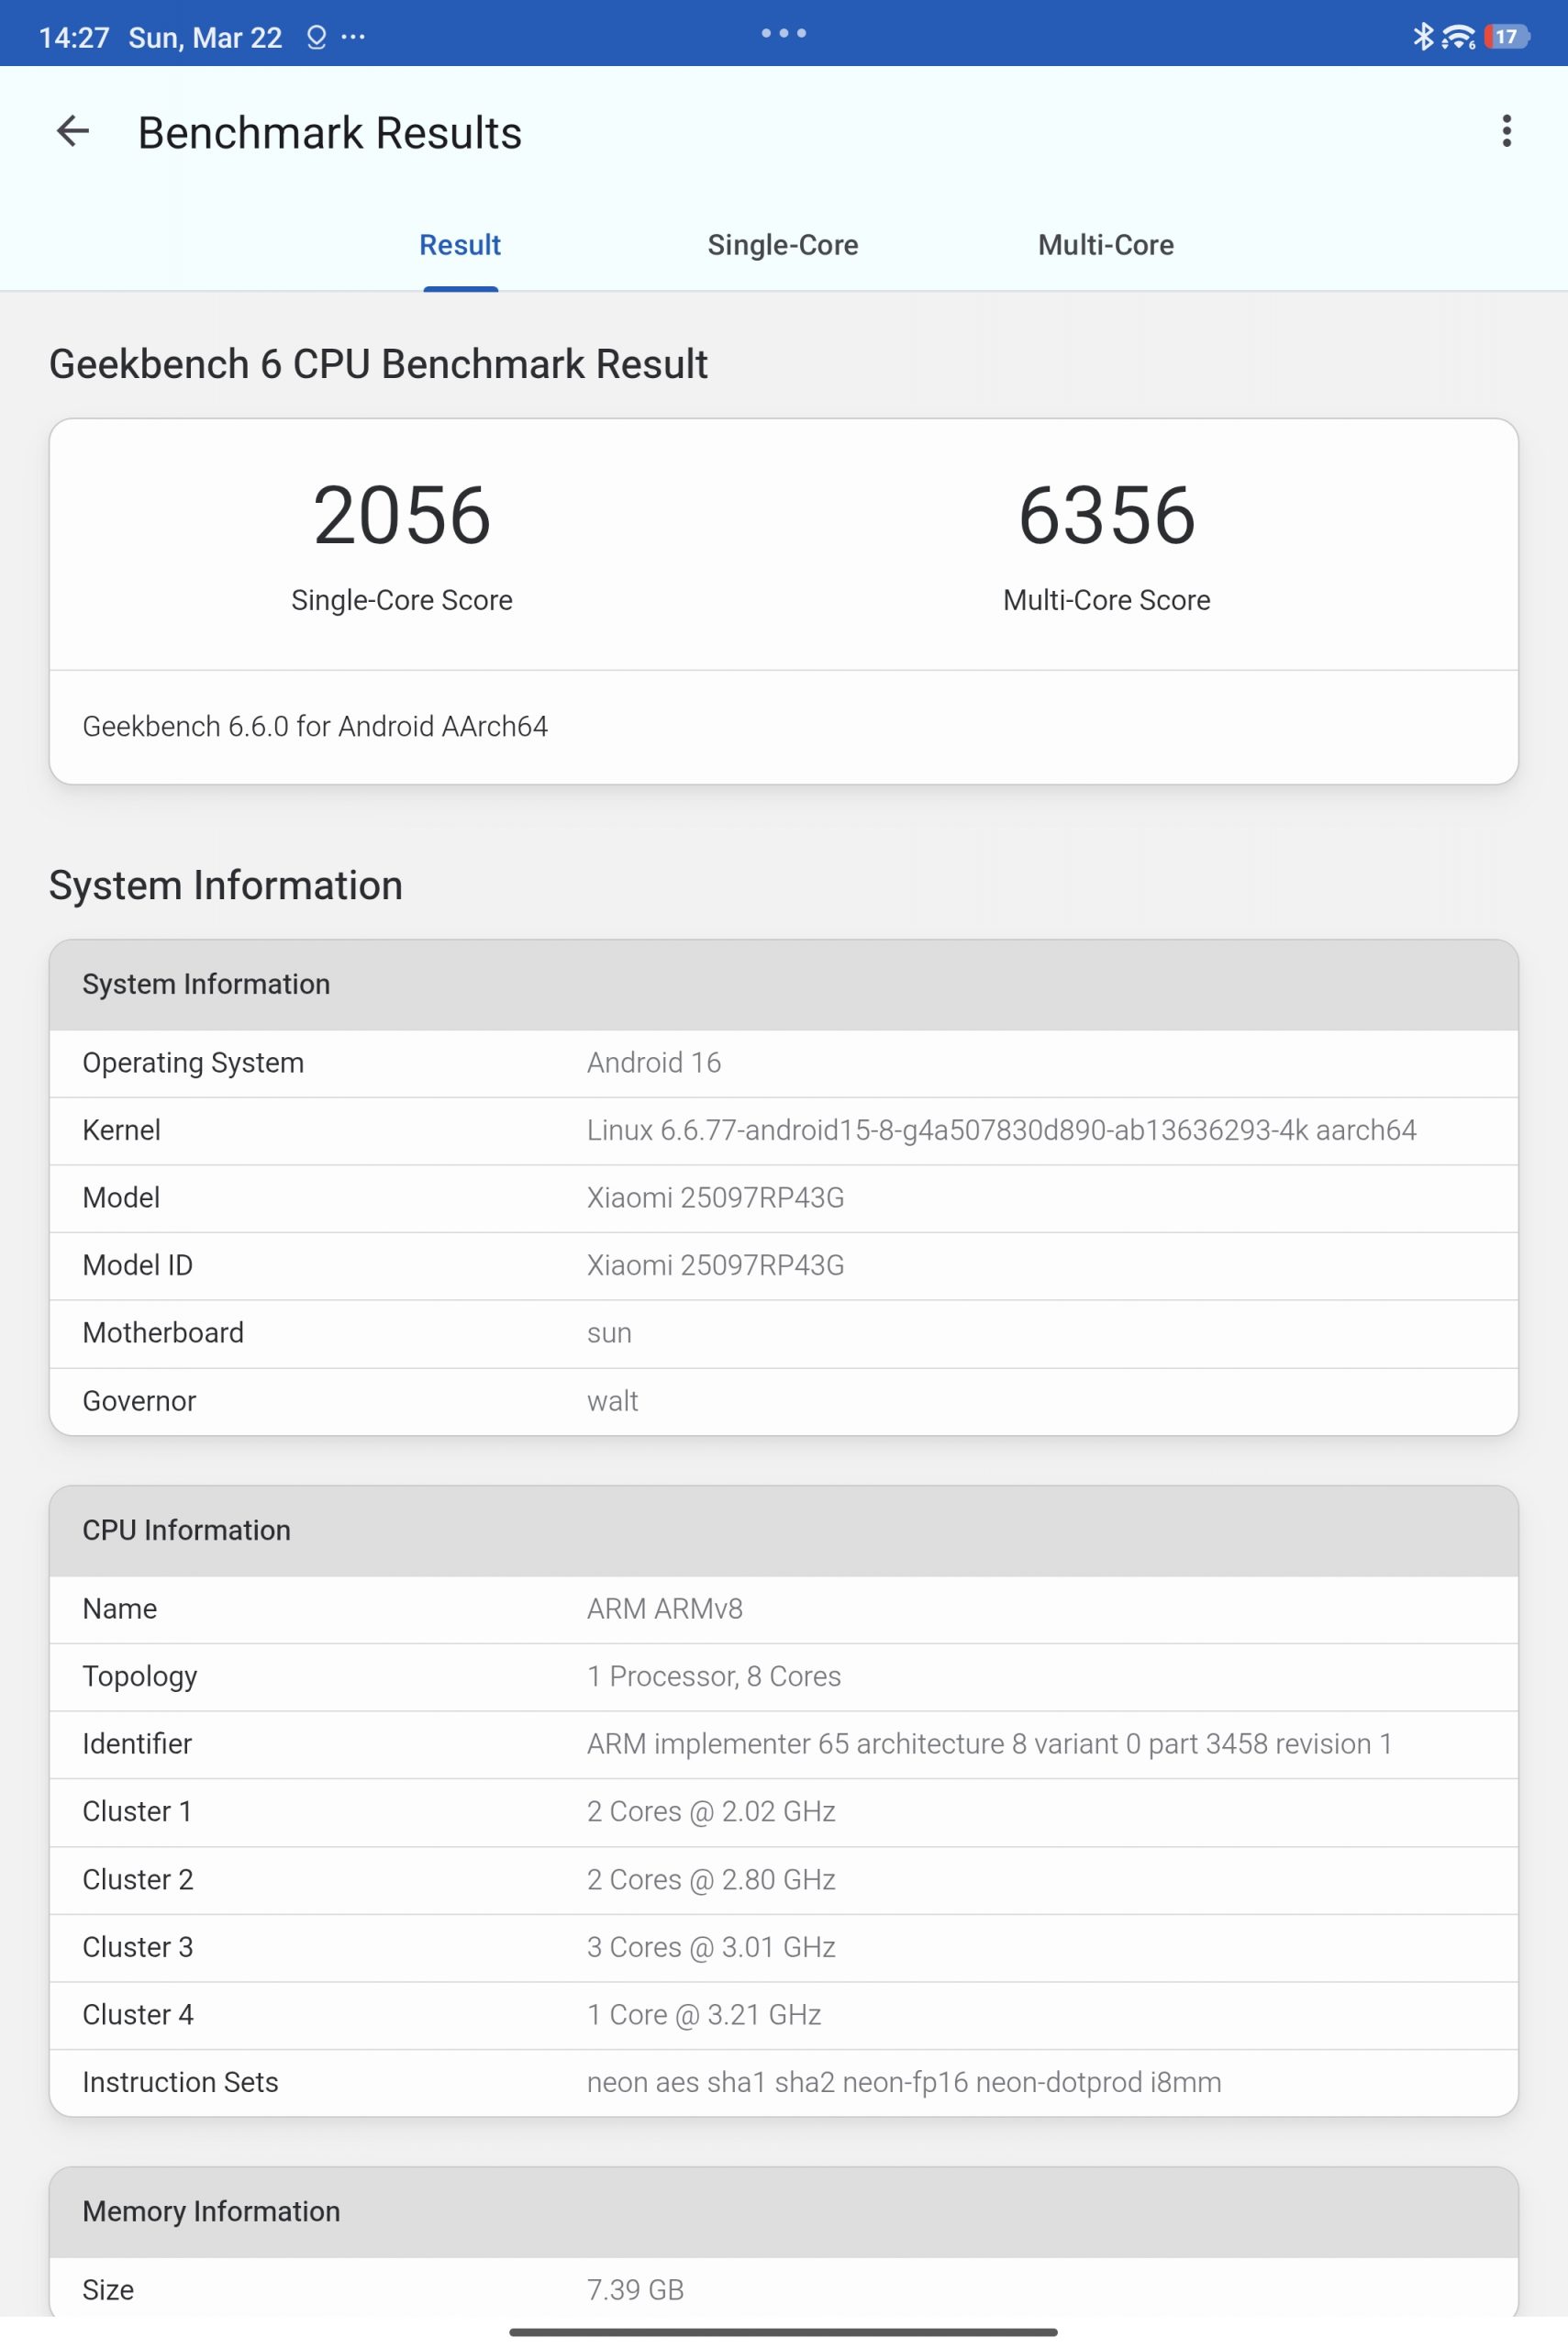Select the Geekbench 6.6.0 for Android text
Screen dimensions: 1568x2349
tap(315, 727)
